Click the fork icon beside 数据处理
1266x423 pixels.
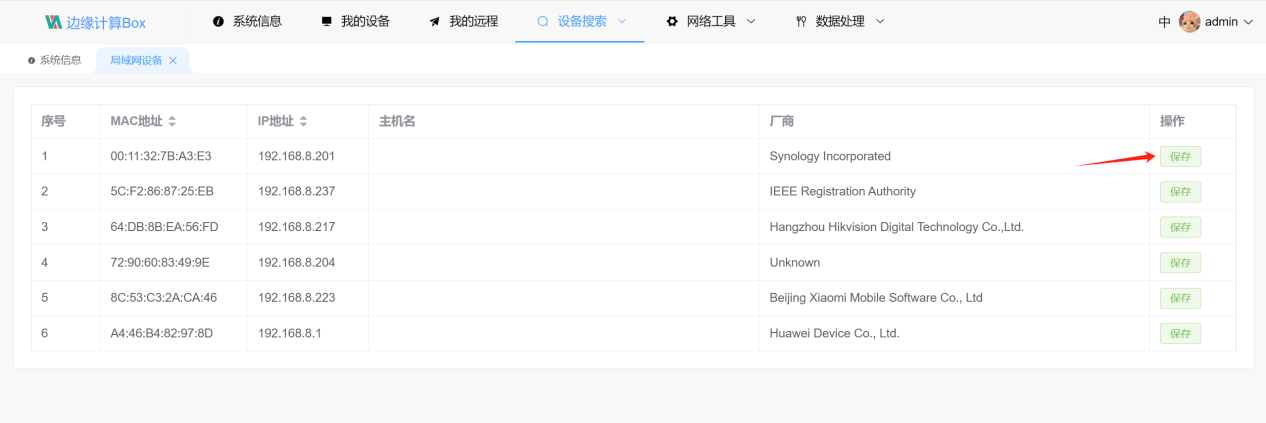coord(801,21)
